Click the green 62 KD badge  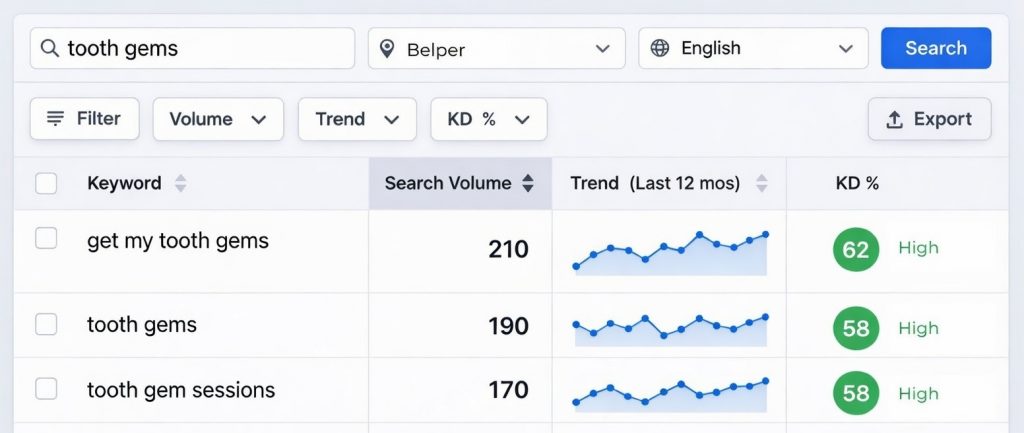856,249
